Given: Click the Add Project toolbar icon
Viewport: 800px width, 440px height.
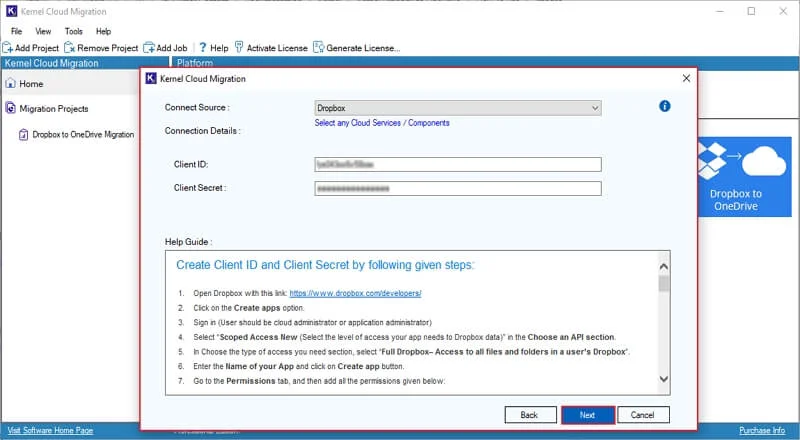Looking at the screenshot, I should click(8, 48).
